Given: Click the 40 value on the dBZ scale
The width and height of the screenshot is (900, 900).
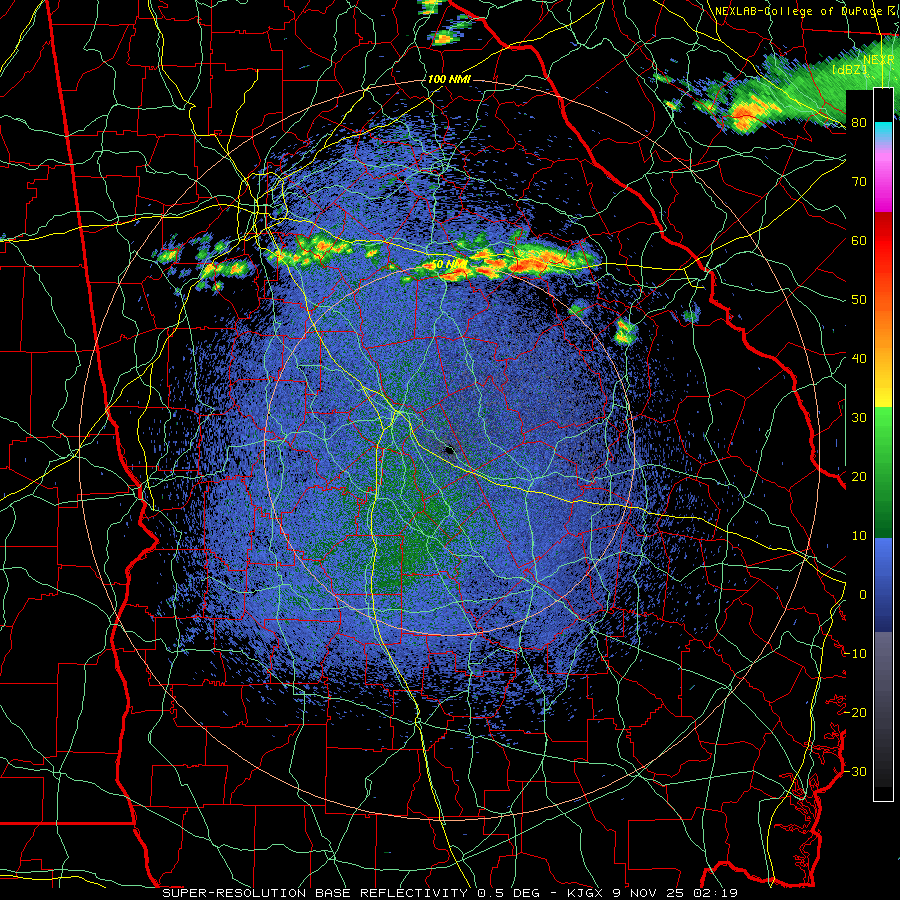Looking at the screenshot, I should click(x=859, y=359).
